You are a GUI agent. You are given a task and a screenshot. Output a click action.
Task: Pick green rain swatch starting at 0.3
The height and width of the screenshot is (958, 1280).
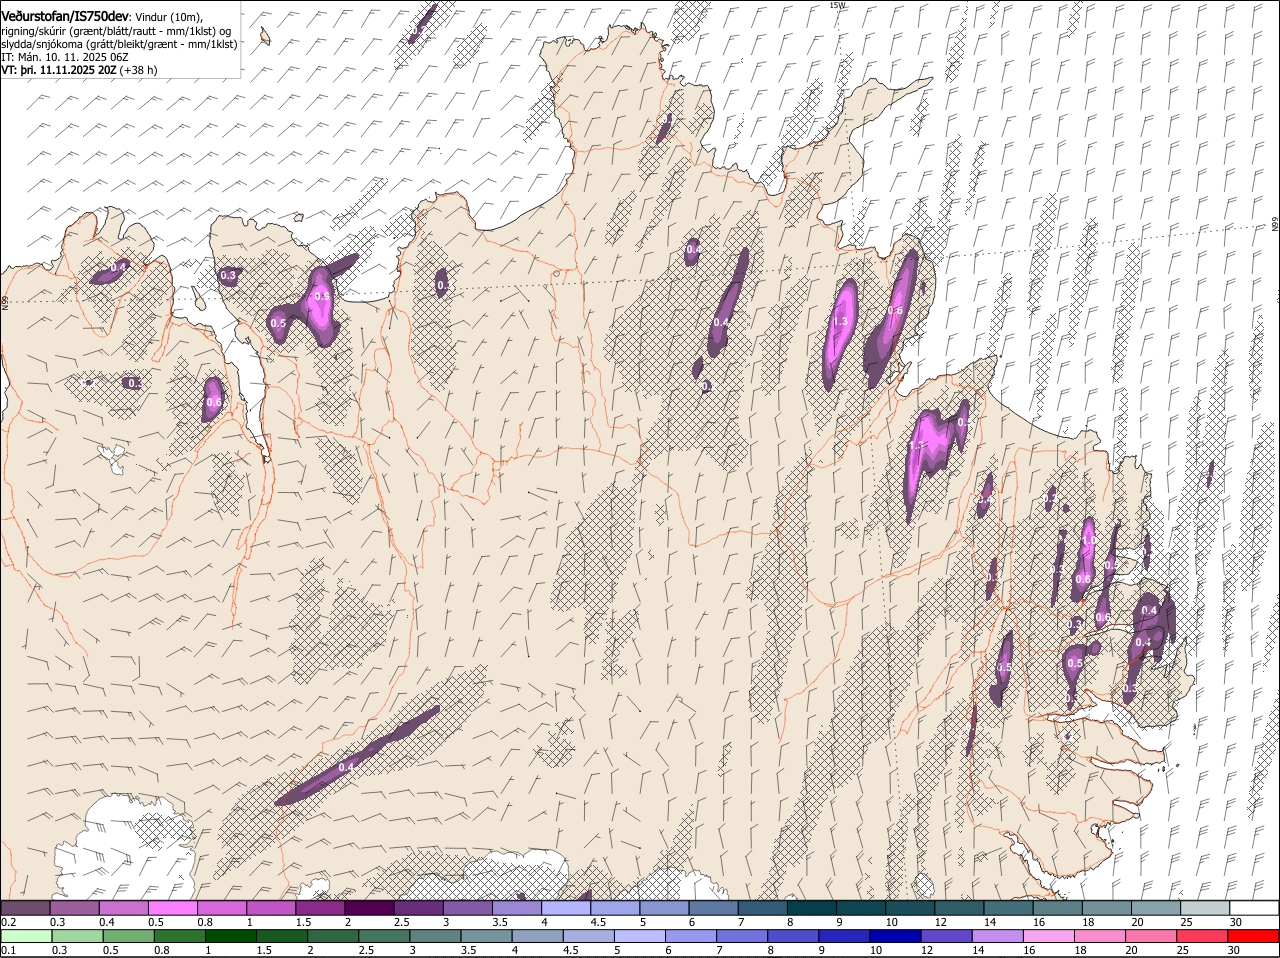pos(77,937)
